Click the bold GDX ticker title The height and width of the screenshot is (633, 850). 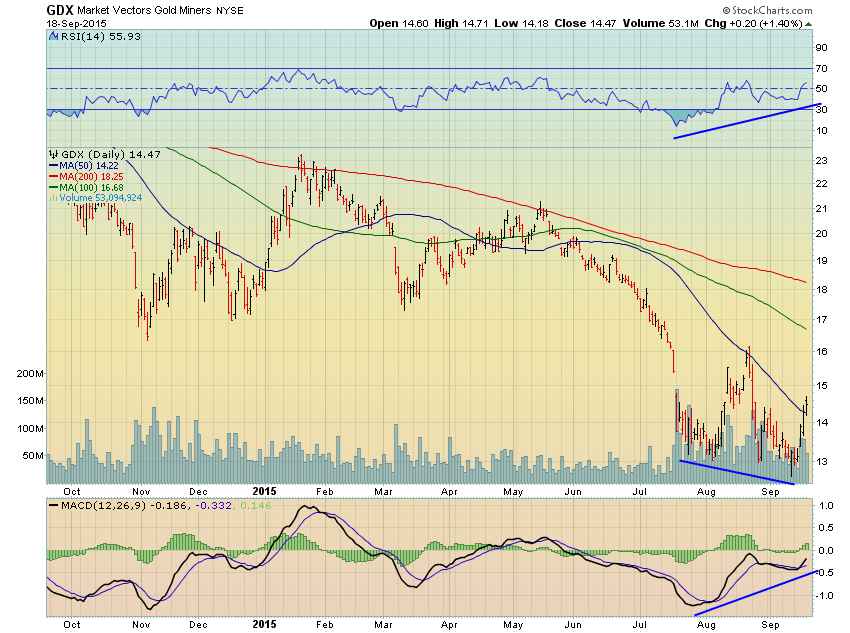pyautogui.click(x=60, y=10)
